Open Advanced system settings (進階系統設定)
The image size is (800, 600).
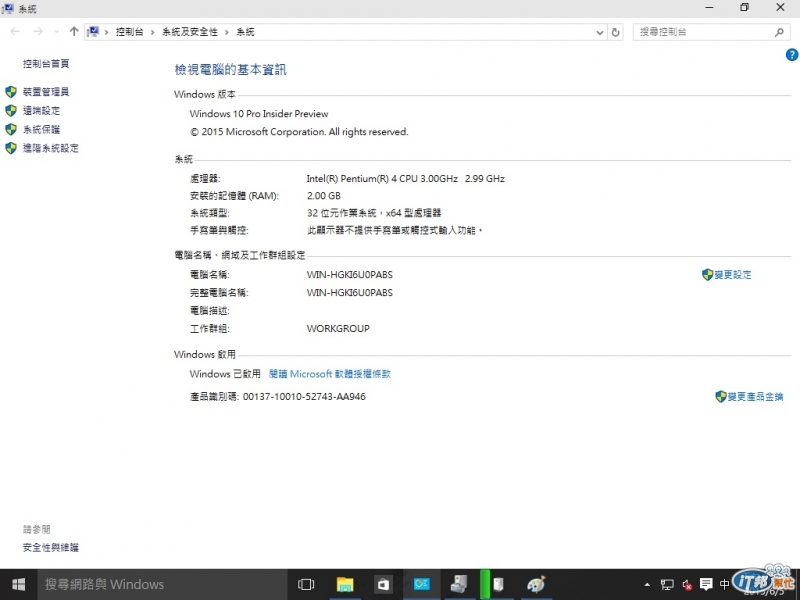click(51, 148)
